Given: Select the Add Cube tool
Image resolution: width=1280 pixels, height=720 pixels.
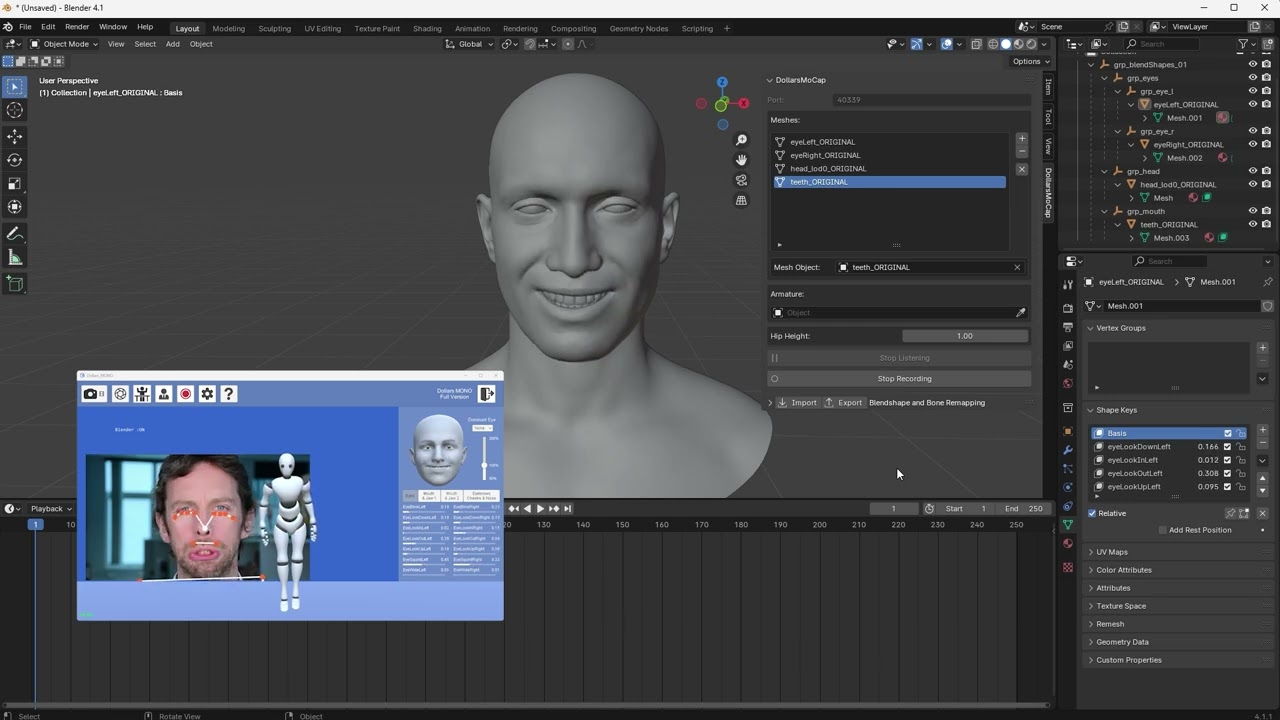Looking at the screenshot, I should point(14,284).
